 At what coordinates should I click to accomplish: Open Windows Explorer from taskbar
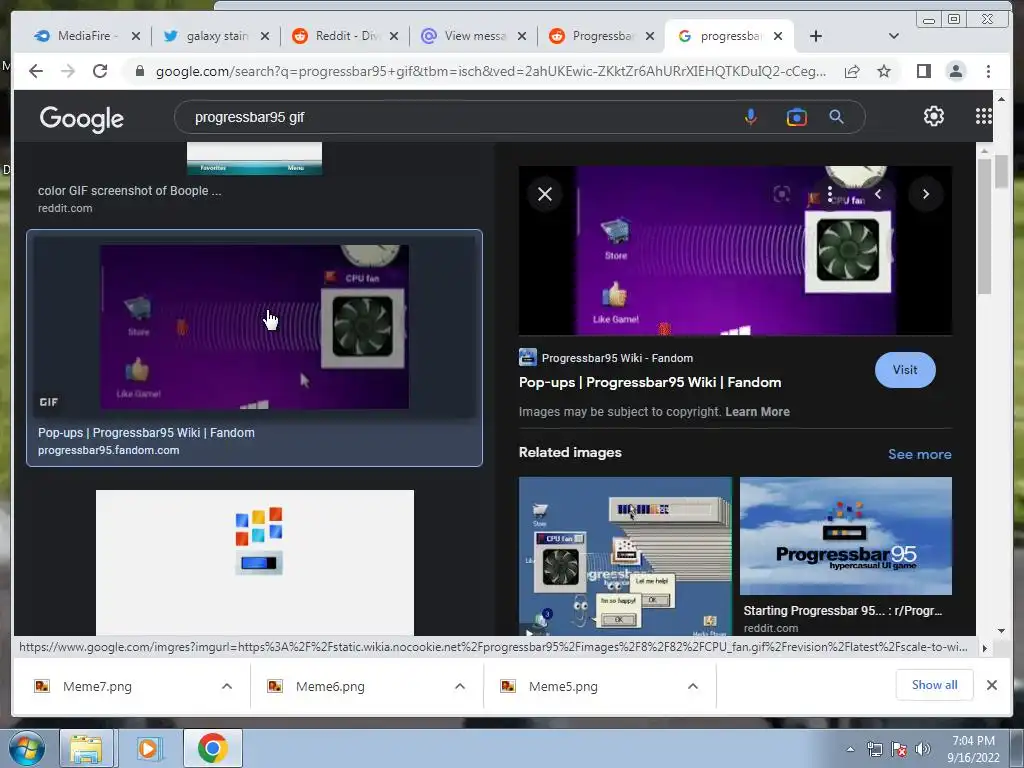click(x=86, y=748)
